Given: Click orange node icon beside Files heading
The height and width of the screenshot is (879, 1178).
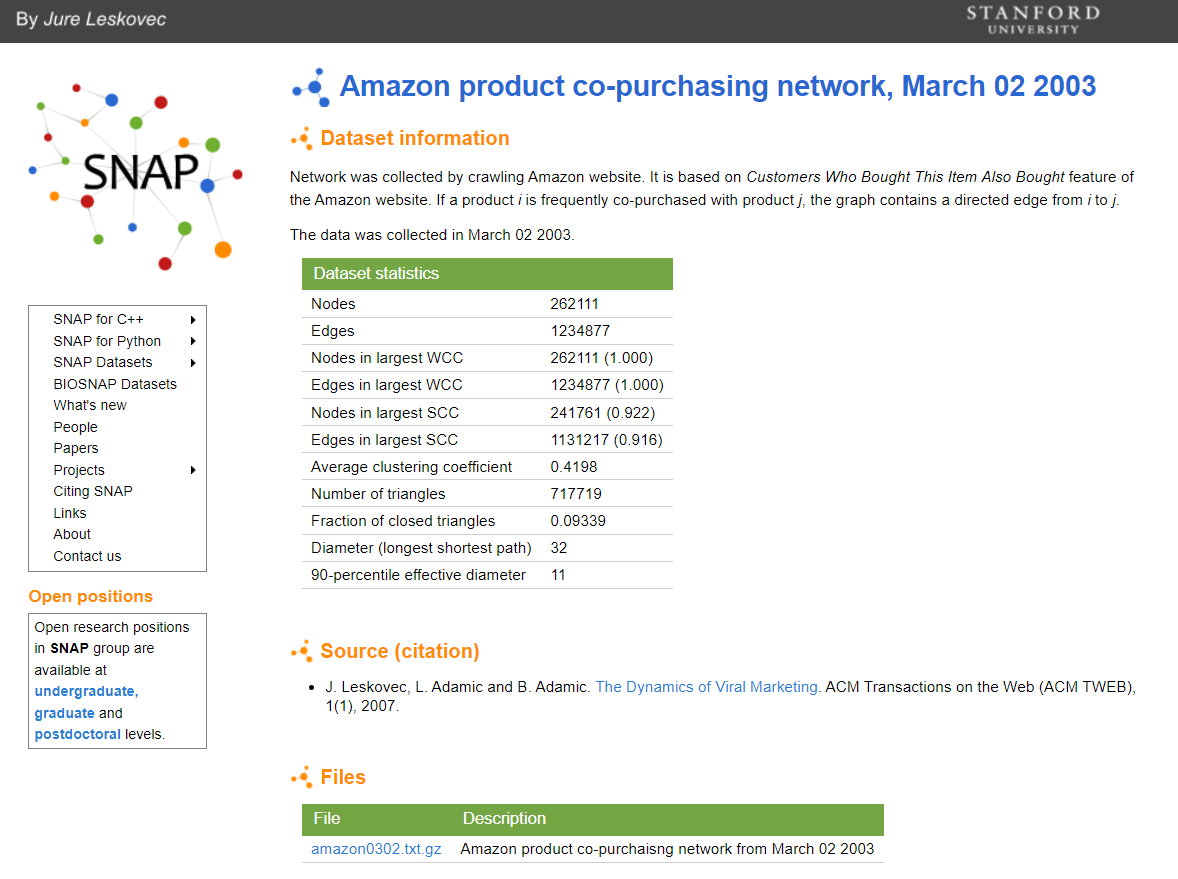Looking at the screenshot, I should 301,777.
